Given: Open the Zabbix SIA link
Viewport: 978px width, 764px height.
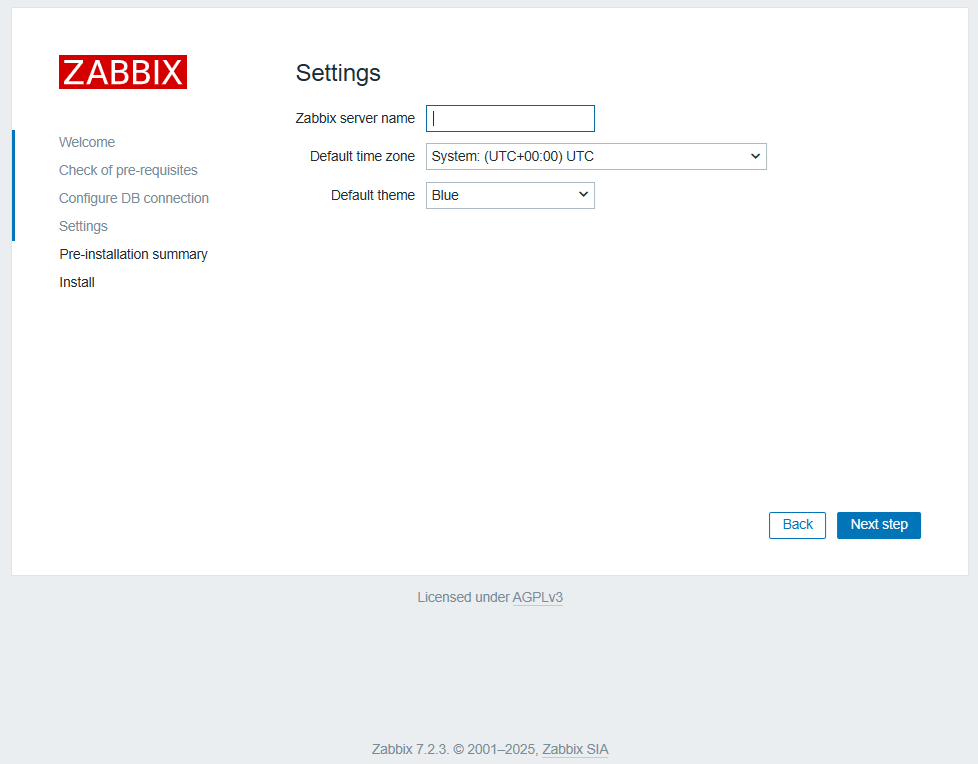Looking at the screenshot, I should [575, 749].
